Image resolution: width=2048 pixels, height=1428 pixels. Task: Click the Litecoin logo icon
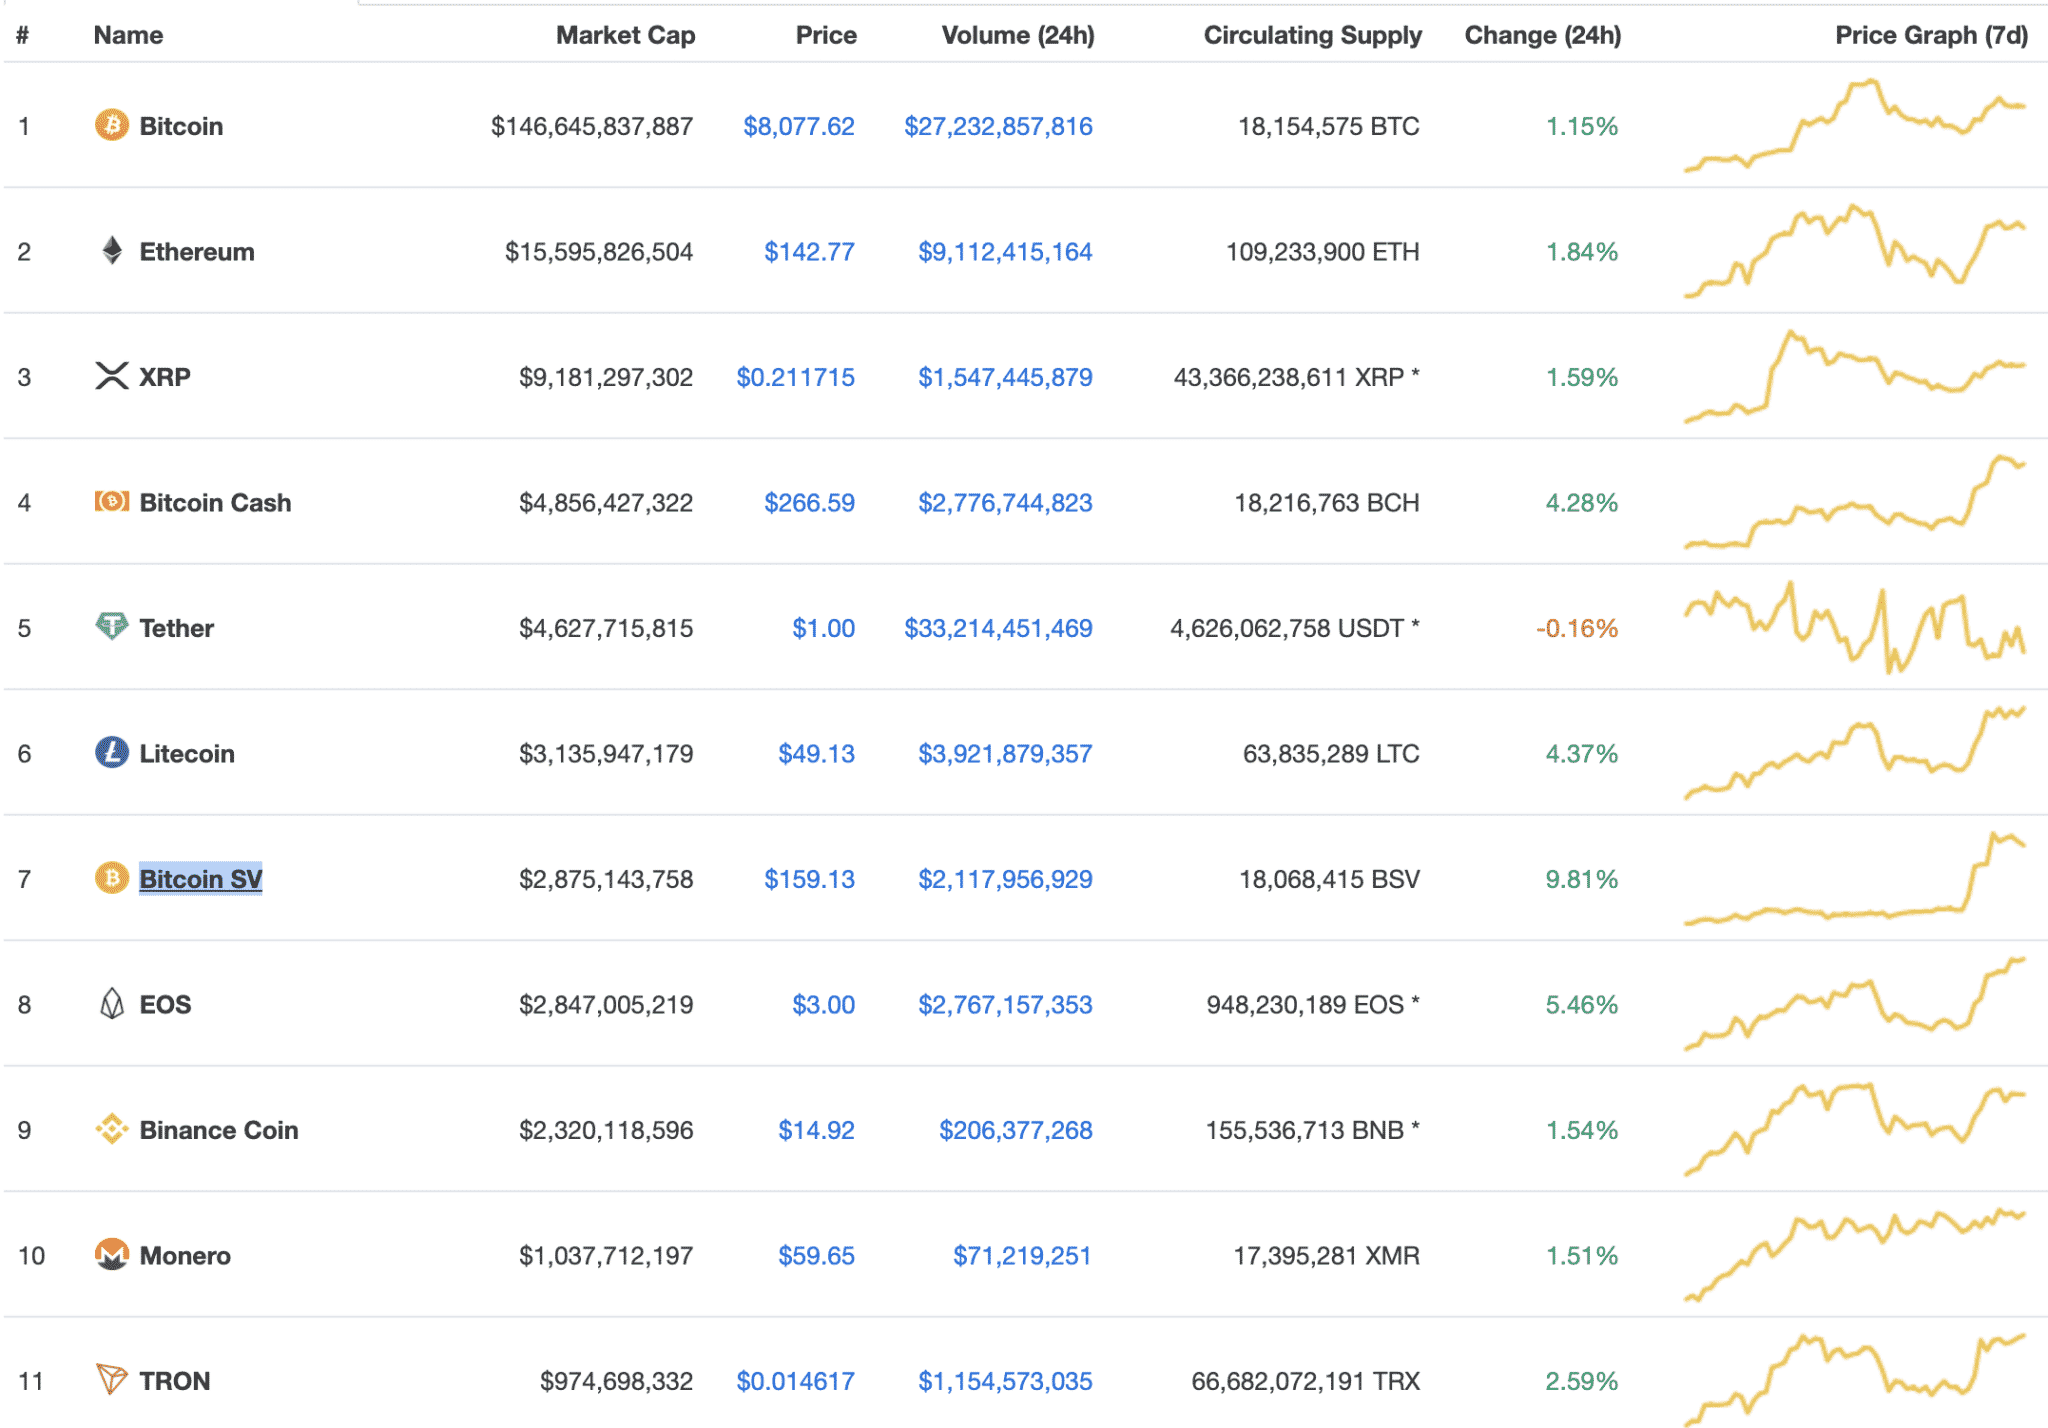coord(111,752)
